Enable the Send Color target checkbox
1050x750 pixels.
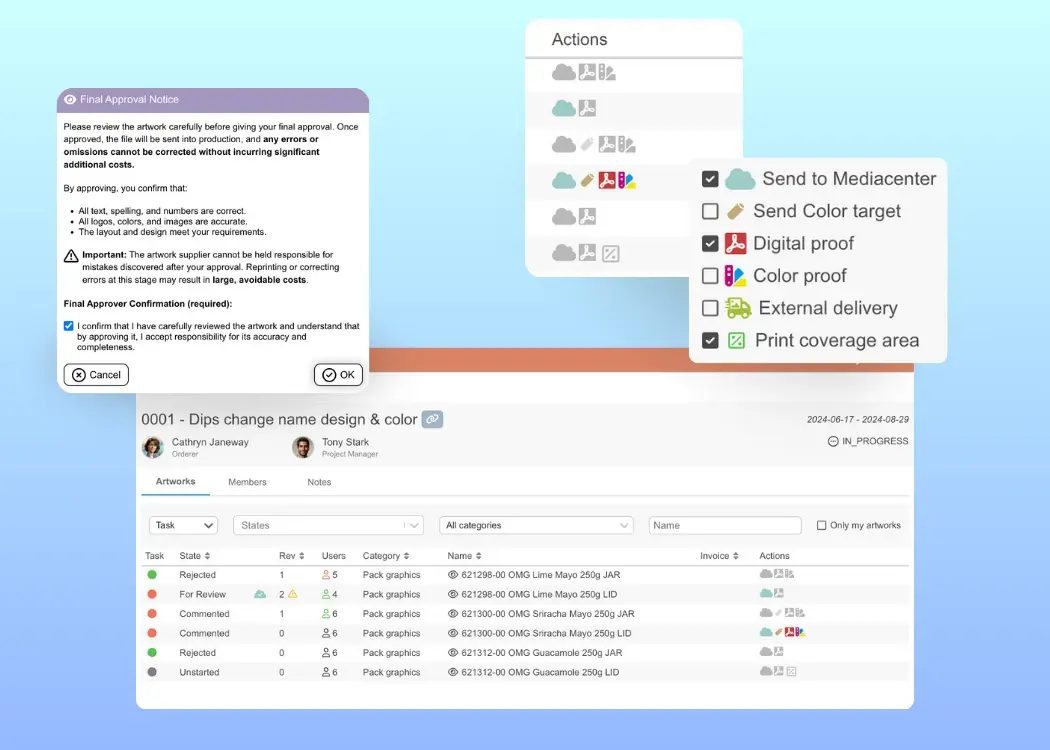(x=710, y=211)
